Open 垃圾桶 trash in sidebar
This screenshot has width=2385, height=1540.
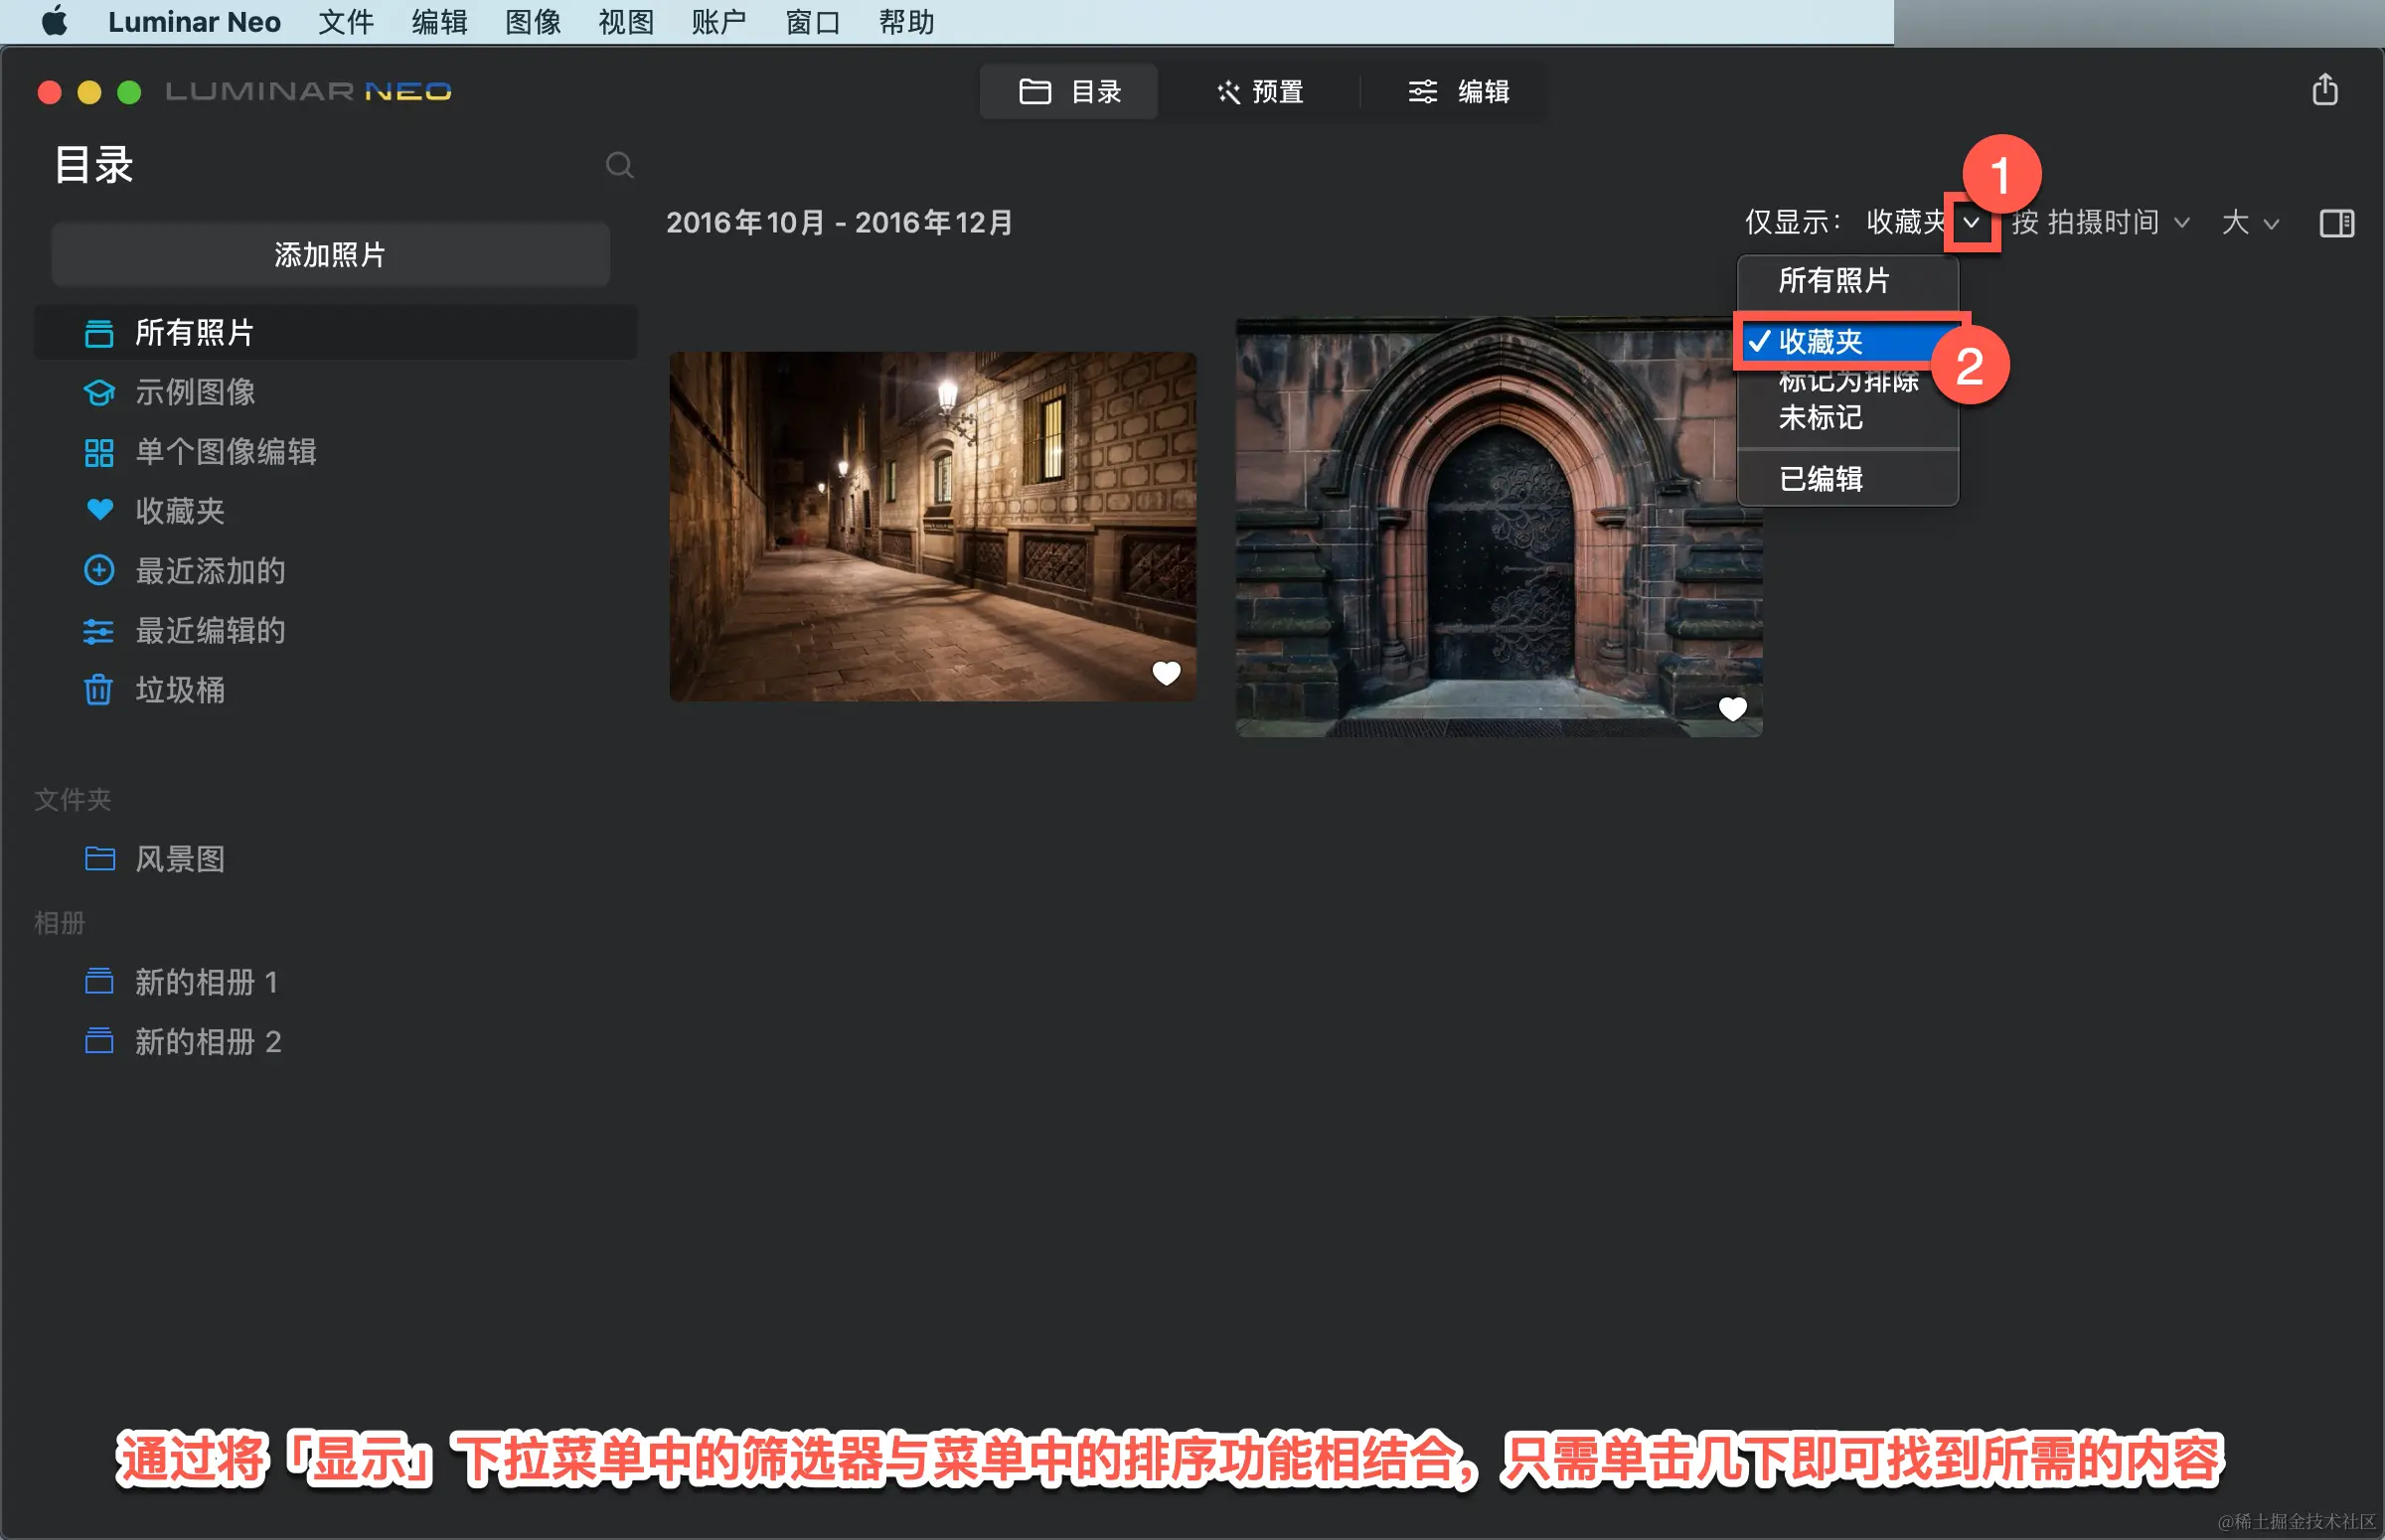(x=180, y=690)
